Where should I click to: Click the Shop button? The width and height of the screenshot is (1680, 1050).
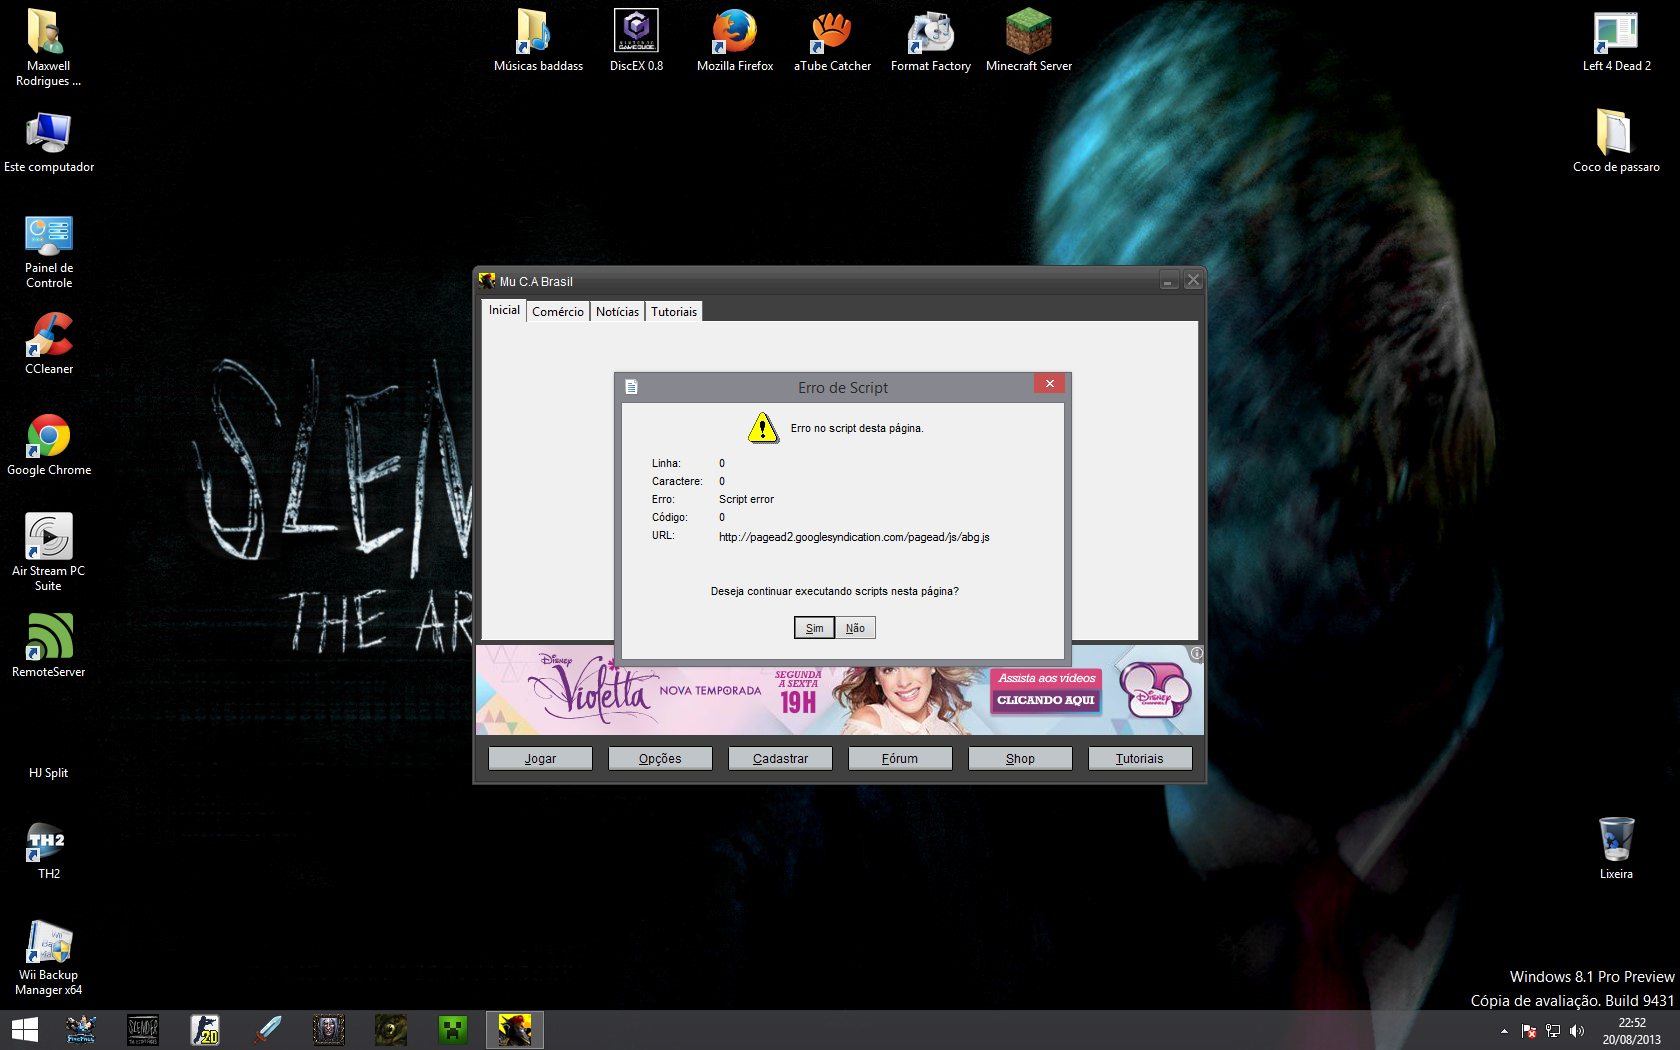[1020, 759]
